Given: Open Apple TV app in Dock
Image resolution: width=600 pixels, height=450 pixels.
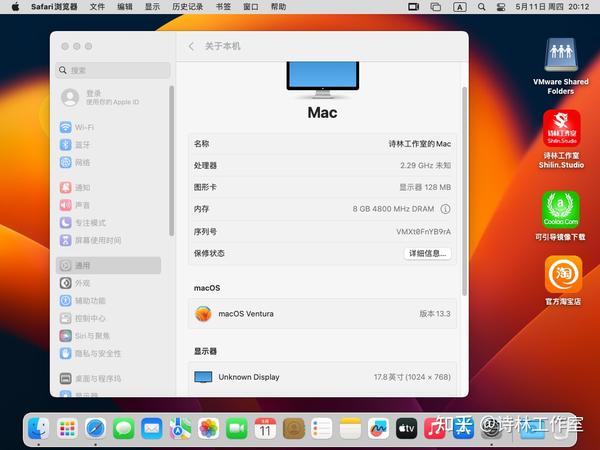Looking at the screenshot, I should coord(407,428).
